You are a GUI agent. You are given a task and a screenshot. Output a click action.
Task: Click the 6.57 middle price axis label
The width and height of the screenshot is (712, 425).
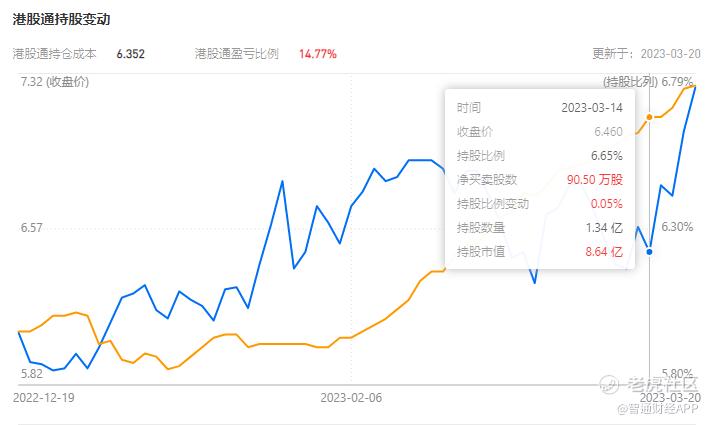31,227
